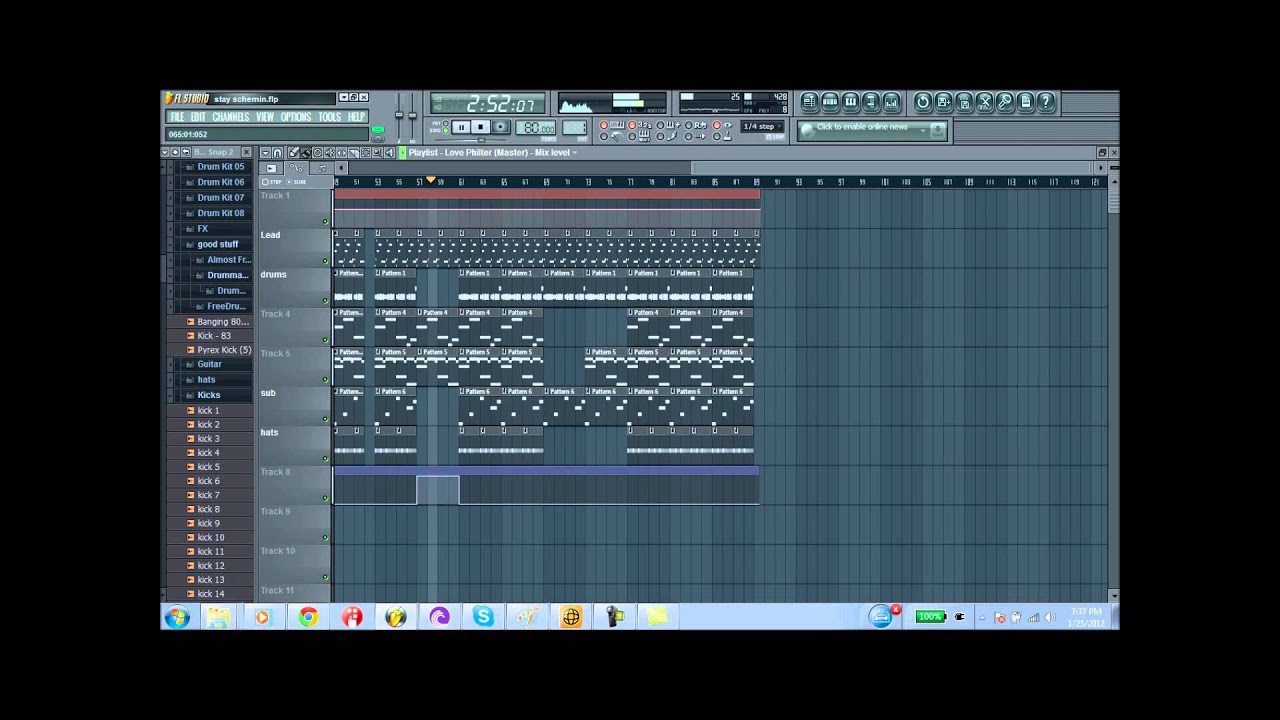Mute the Lead track green LED
The width and height of the screenshot is (1280, 720).
(326, 261)
